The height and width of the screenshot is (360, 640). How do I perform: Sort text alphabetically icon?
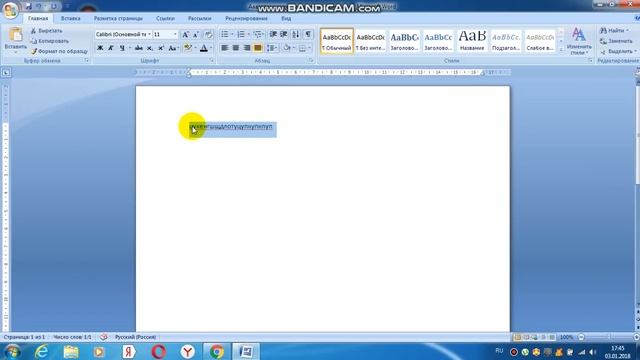point(296,34)
